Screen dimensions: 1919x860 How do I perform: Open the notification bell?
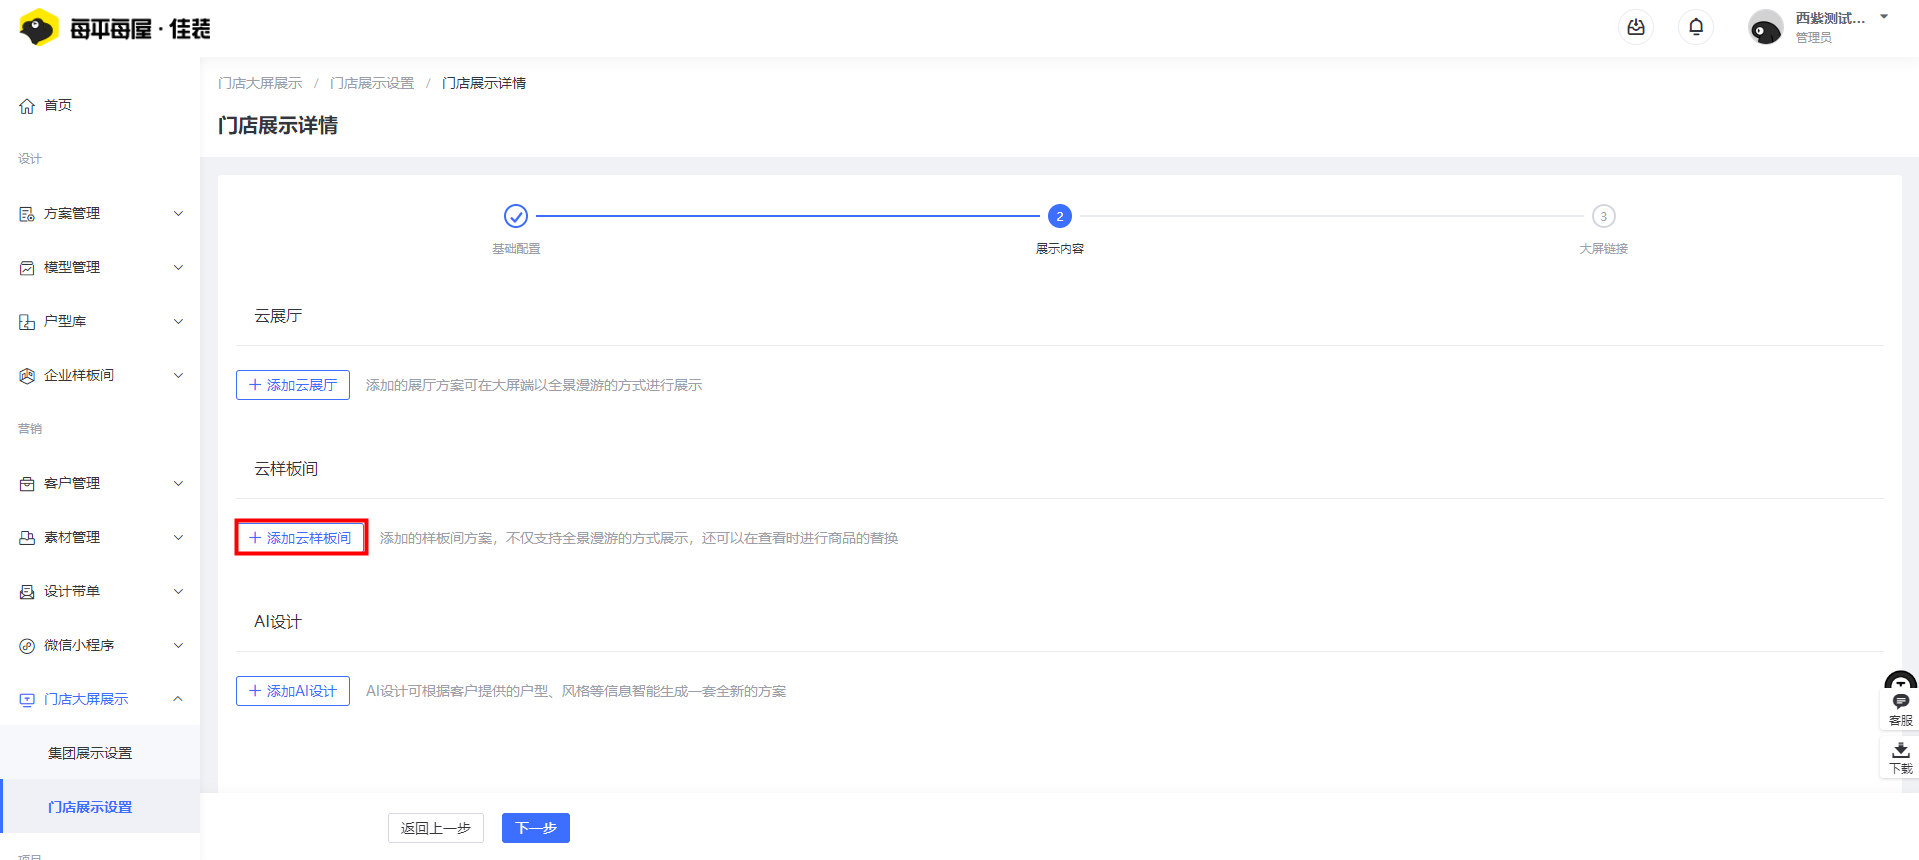pyautogui.click(x=1696, y=27)
